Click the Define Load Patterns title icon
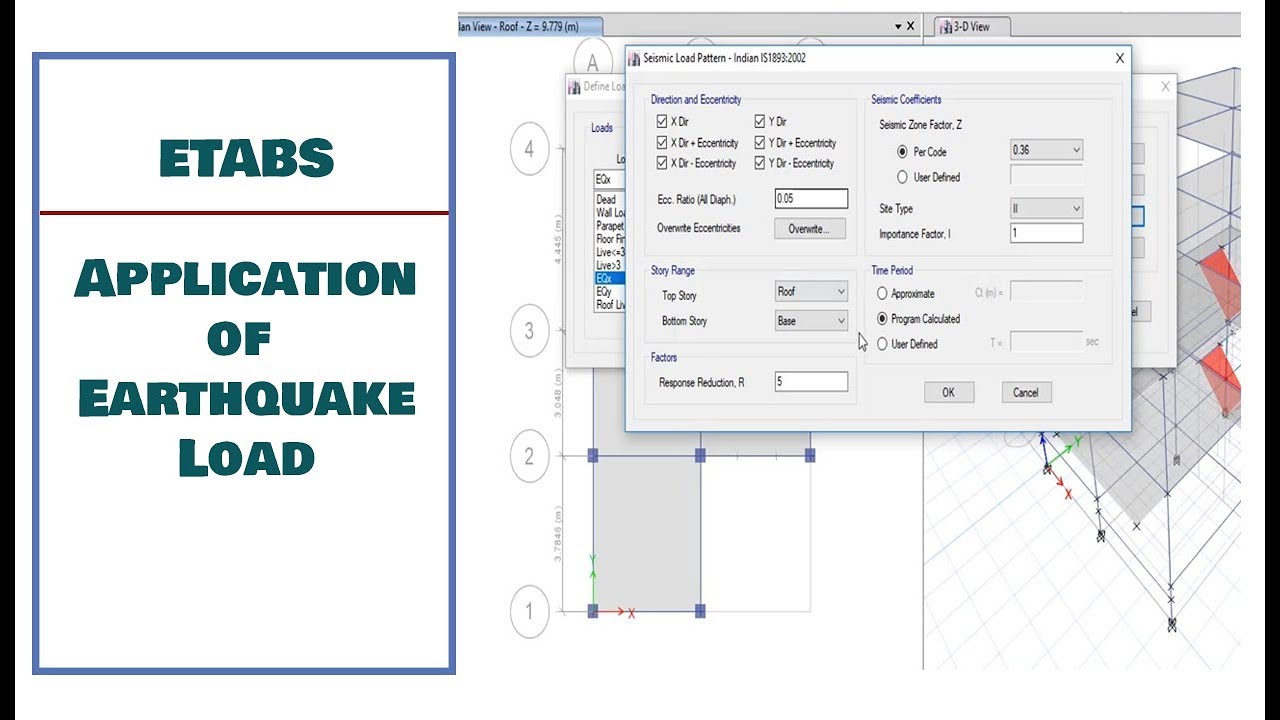The width and height of the screenshot is (1280, 720). (574, 87)
